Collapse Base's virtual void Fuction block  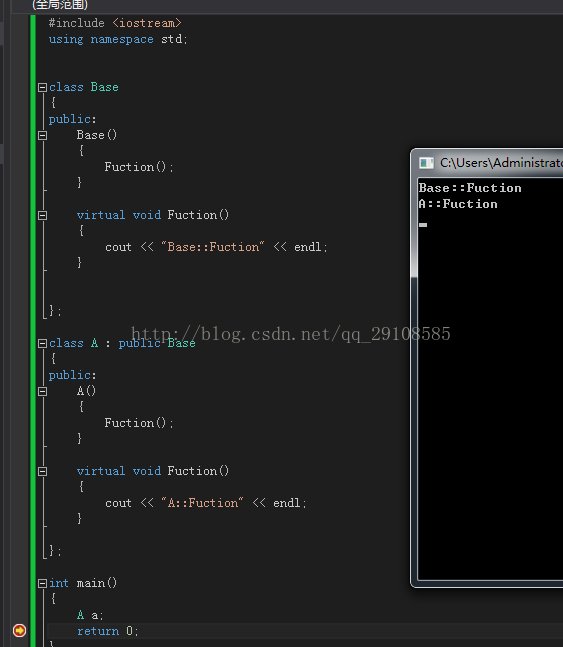click(x=42, y=215)
